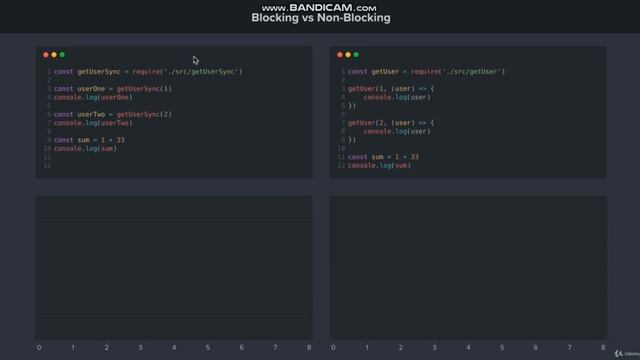Screen dimensions: 640x360
Task: Click the yellow dot of the right code window
Action: pyautogui.click(x=348, y=55)
